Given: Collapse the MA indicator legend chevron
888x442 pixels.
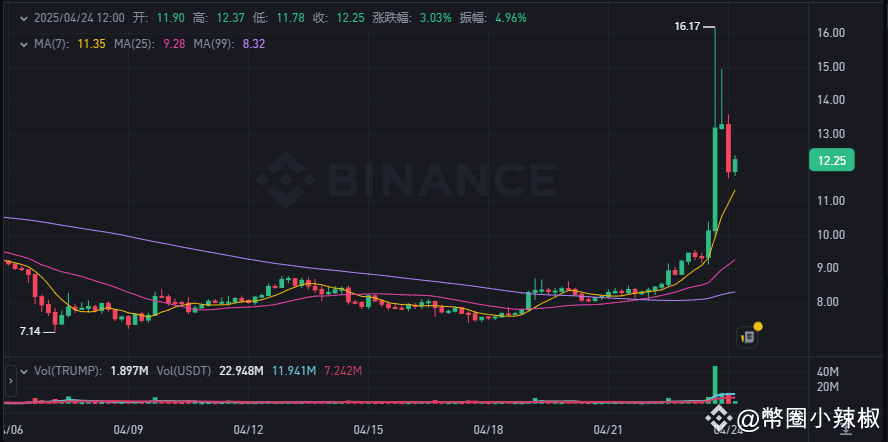Looking at the screenshot, I should click(24, 44).
